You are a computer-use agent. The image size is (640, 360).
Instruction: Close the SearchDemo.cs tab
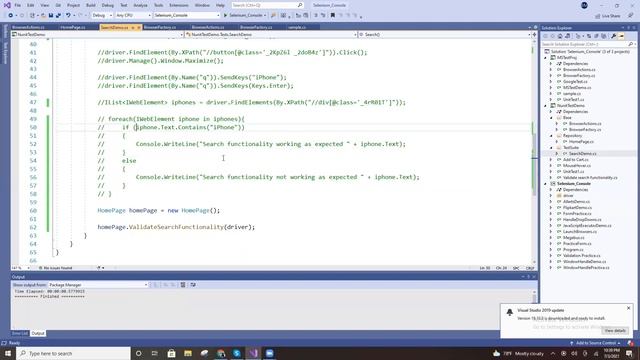[x=139, y=27]
